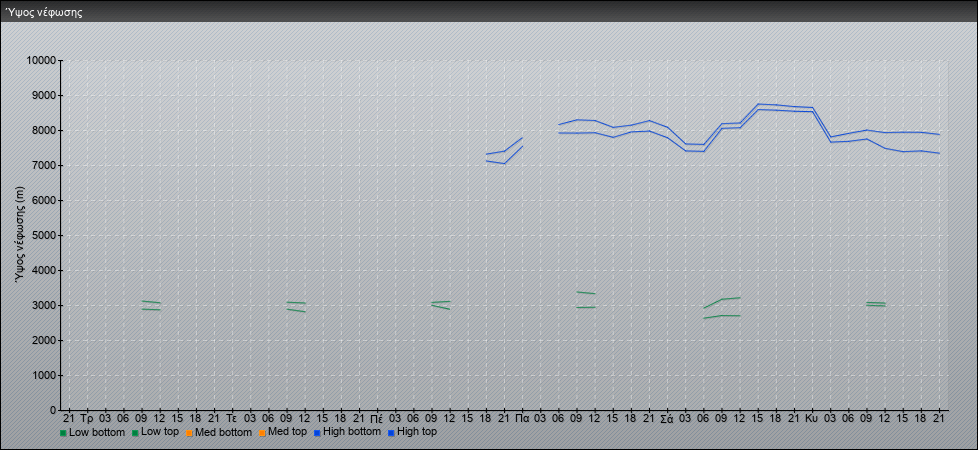978x450 pixels.
Task: Select the Τρ day label on x-axis
Action: pos(87,417)
